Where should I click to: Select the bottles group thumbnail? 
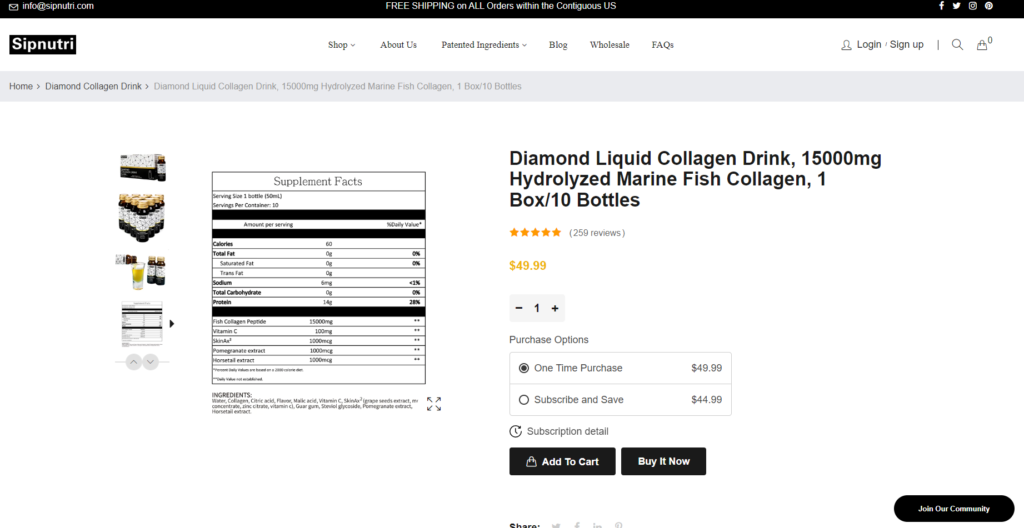pyautogui.click(x=142, y=217)
